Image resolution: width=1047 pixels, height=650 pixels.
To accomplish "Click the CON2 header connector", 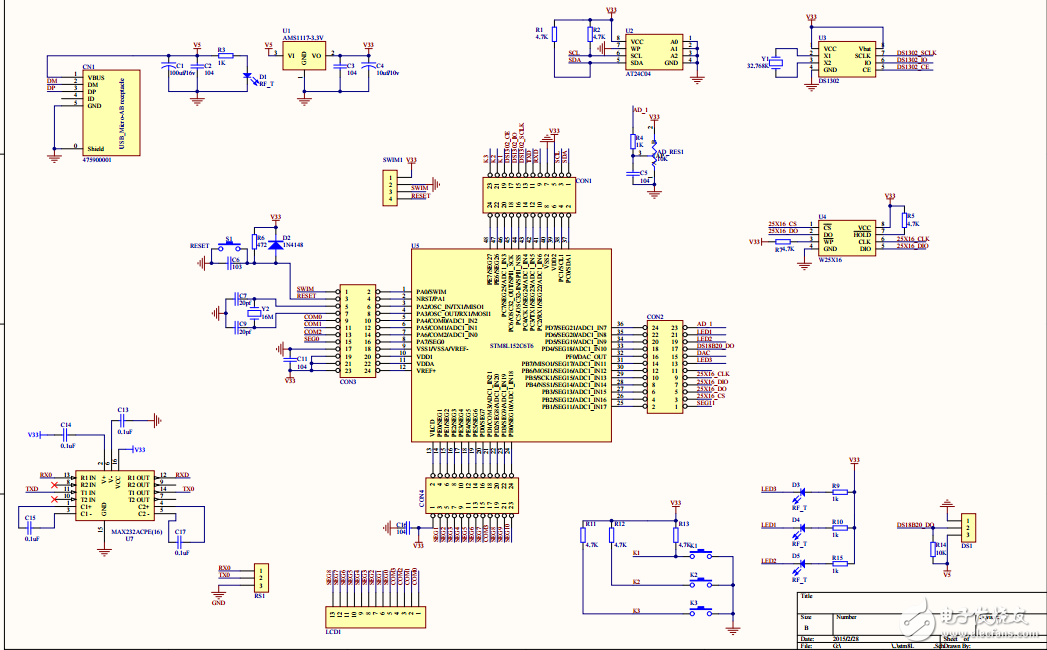I will 662,367.
